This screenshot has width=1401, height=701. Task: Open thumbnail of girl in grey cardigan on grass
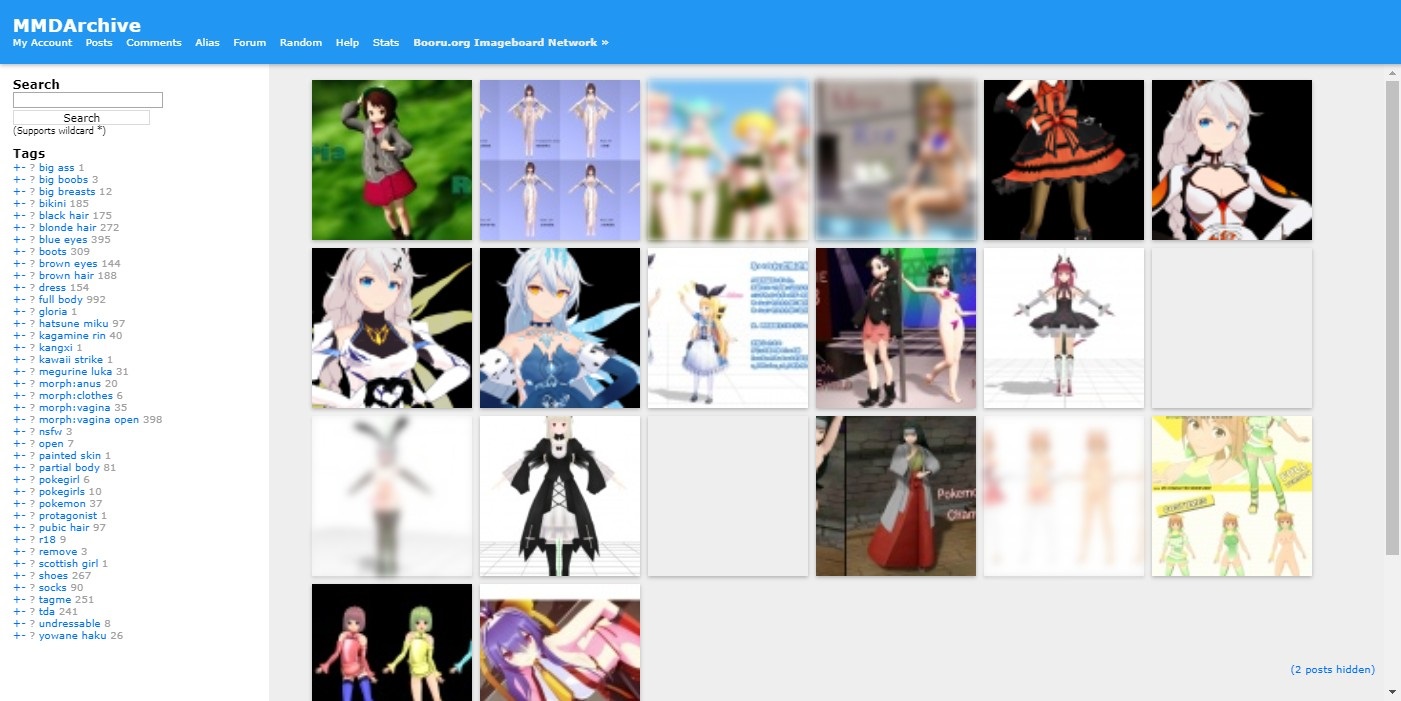[x=392, y=160]
